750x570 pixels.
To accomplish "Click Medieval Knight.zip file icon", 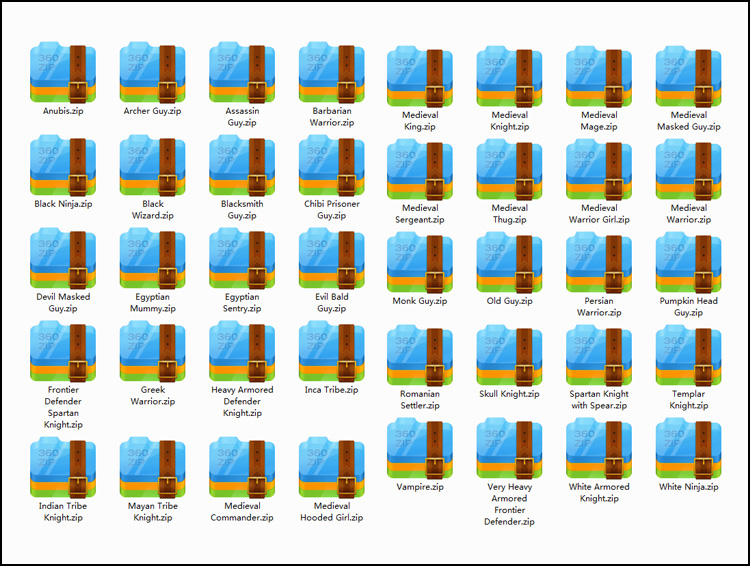I will (509, 77).
